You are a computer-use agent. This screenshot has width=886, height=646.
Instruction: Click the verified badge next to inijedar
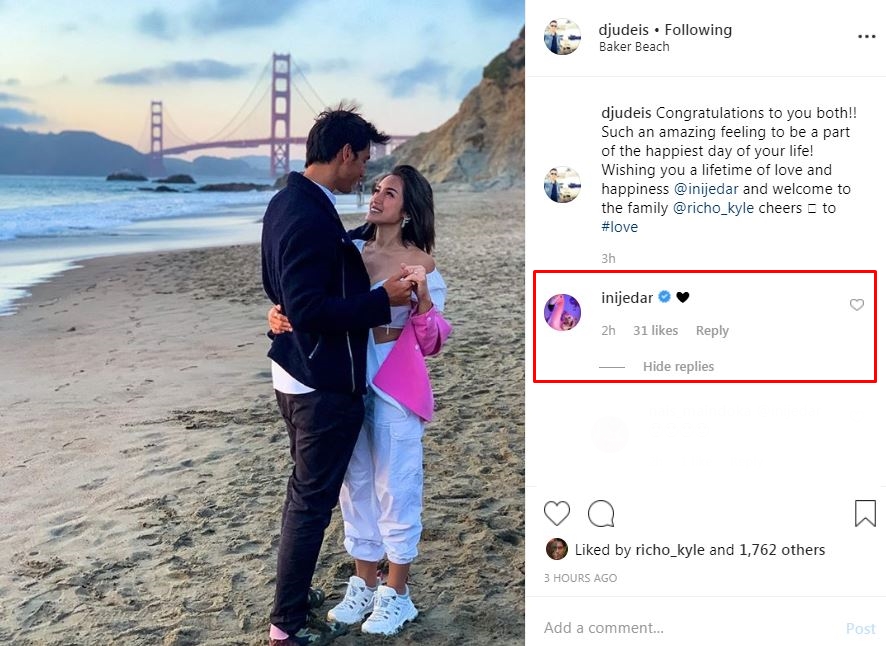[x=662, y=297]
